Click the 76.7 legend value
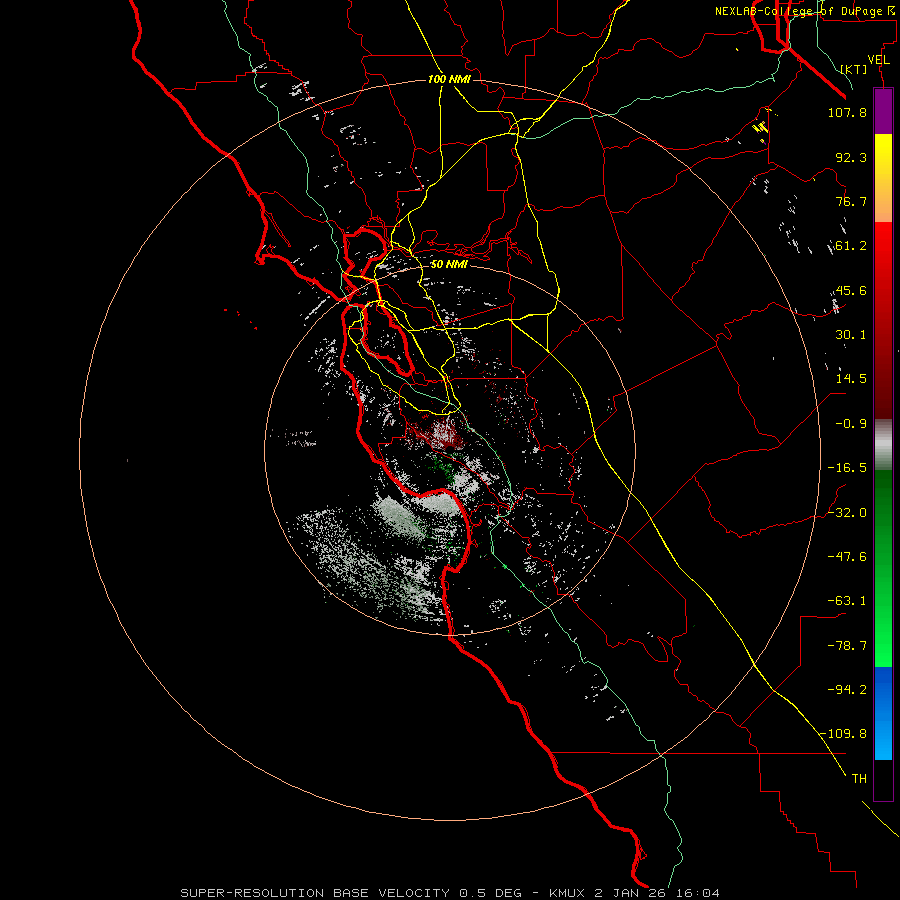This screenshot has width=900, height=900. pyautogui.click(x=851, y=201)
